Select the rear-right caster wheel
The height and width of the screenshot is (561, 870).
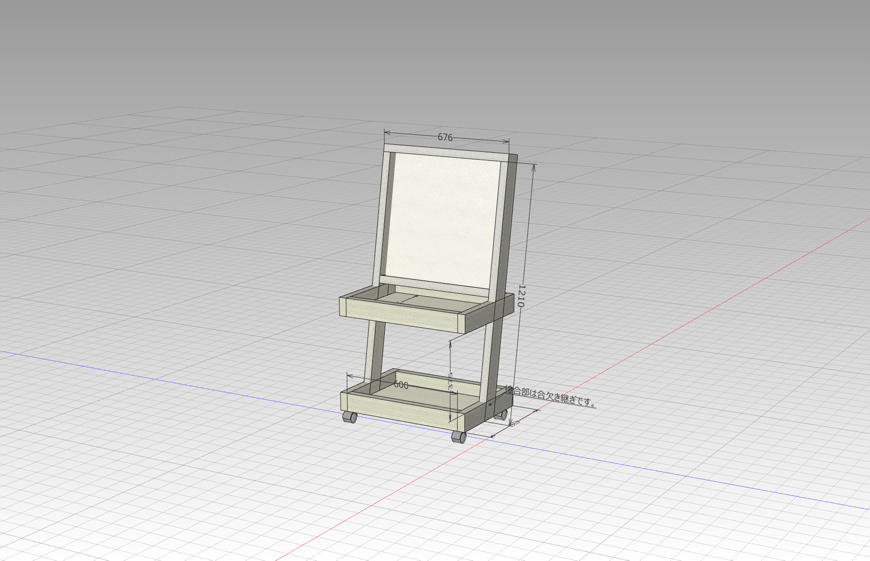click(x=501, y=414)
